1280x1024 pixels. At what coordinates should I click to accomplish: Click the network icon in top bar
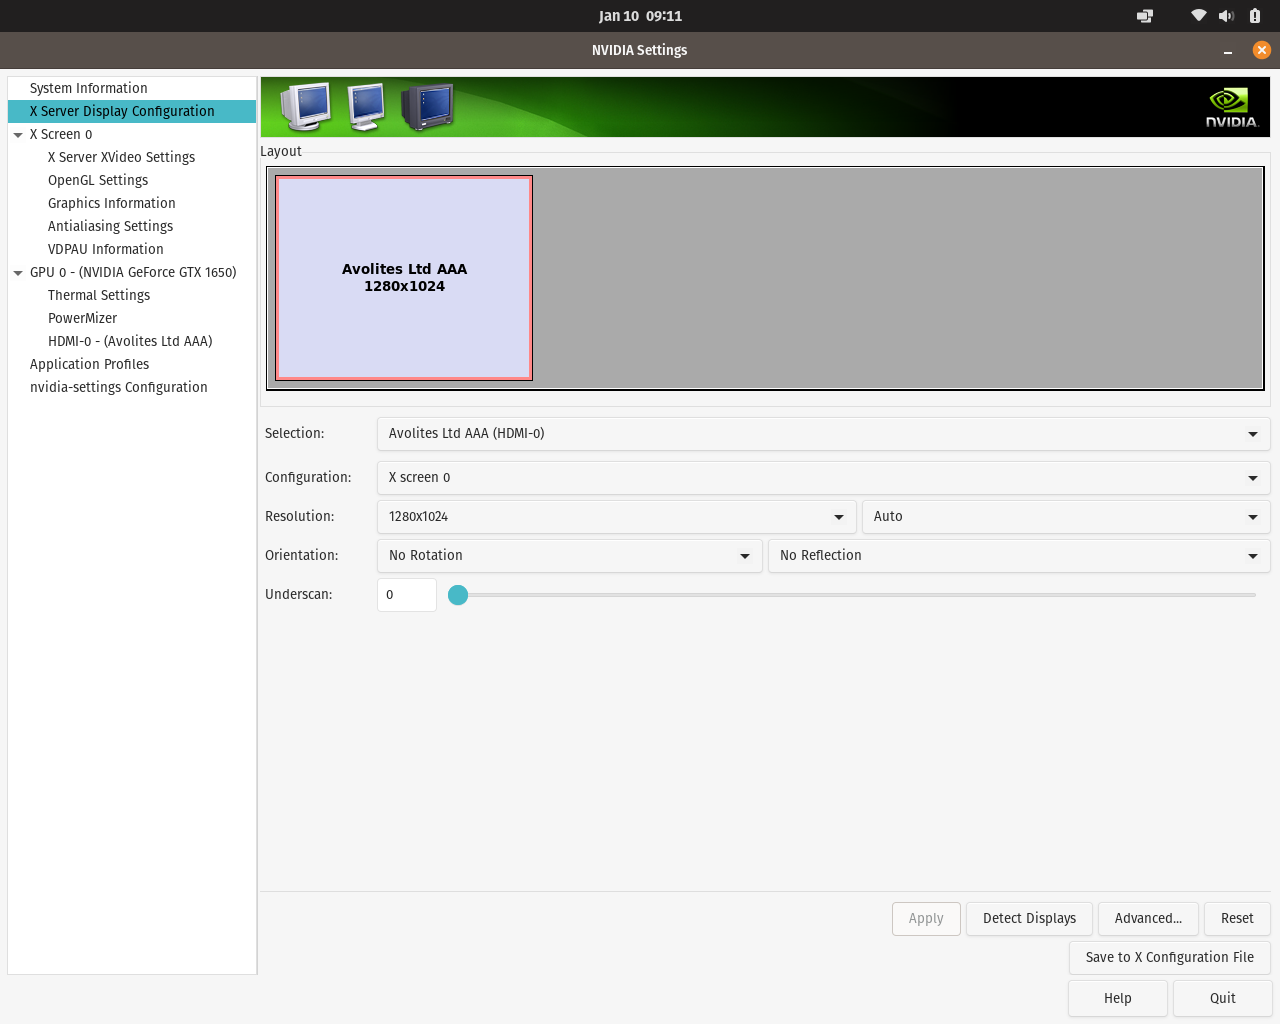[1198, 16]
